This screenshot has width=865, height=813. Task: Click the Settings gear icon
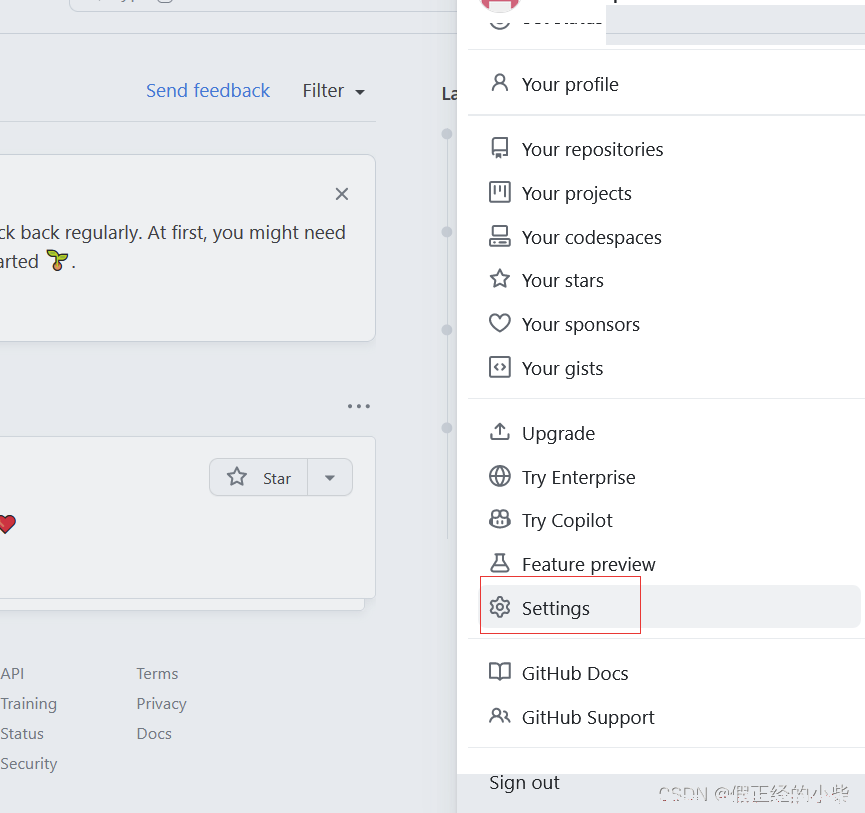499,608
